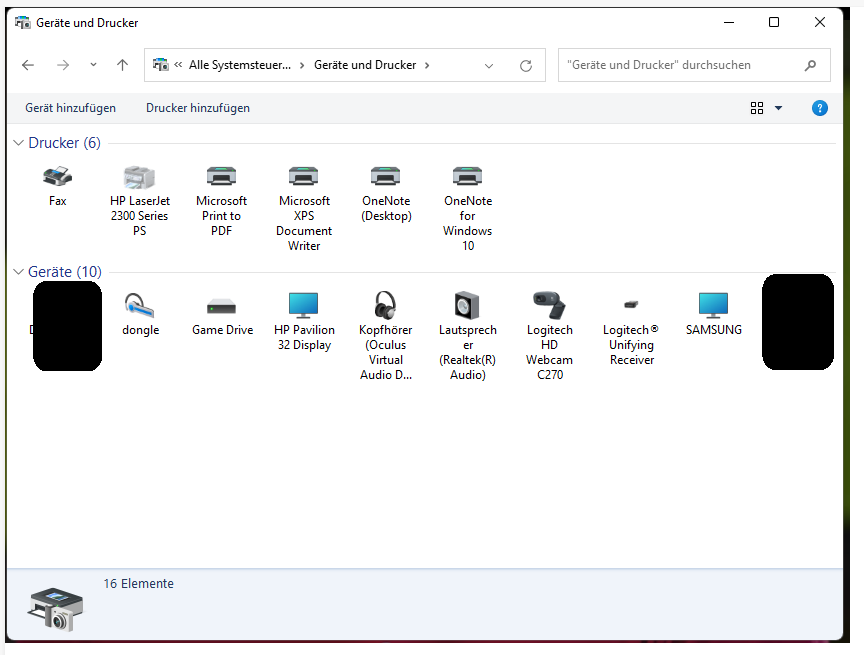Click Drucker hinzufügen
Screen dimensions: 864x655
point(198,108)
